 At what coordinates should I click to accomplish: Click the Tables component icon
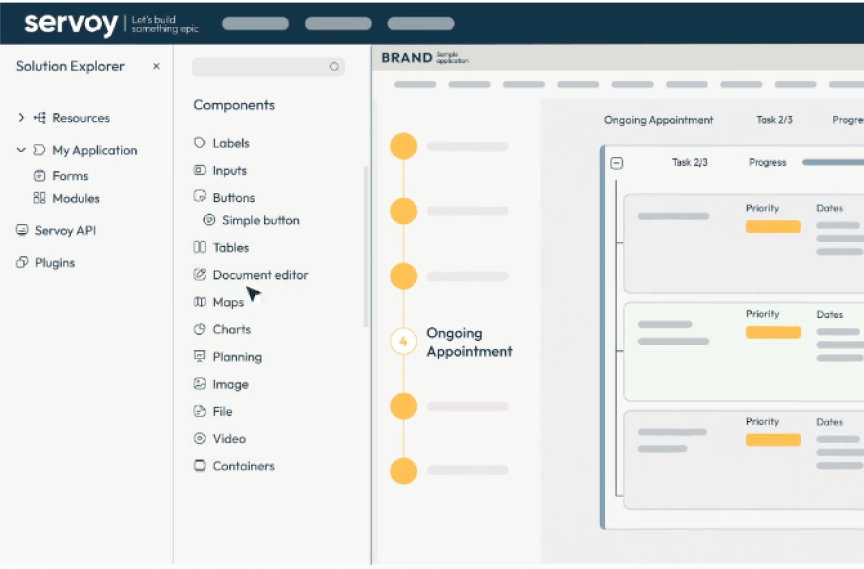(x=200, y=247)
